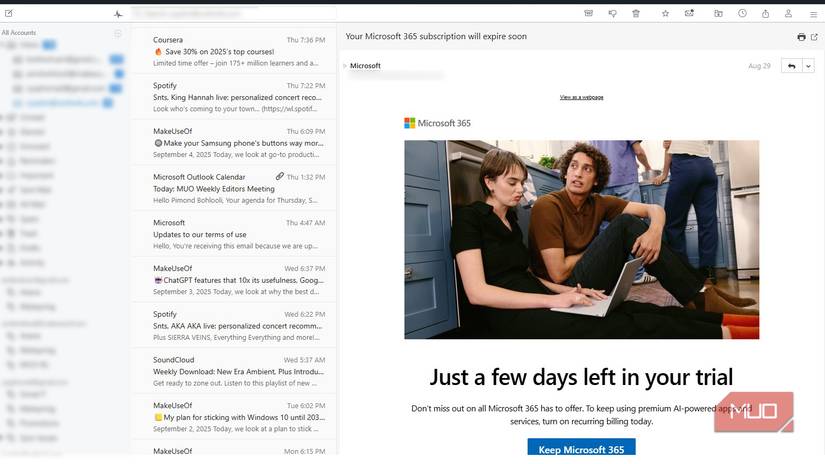Expand the Microsoft sender details arrow
The height and width of the screenshot is (464, 825).
(x=345, y=66)
